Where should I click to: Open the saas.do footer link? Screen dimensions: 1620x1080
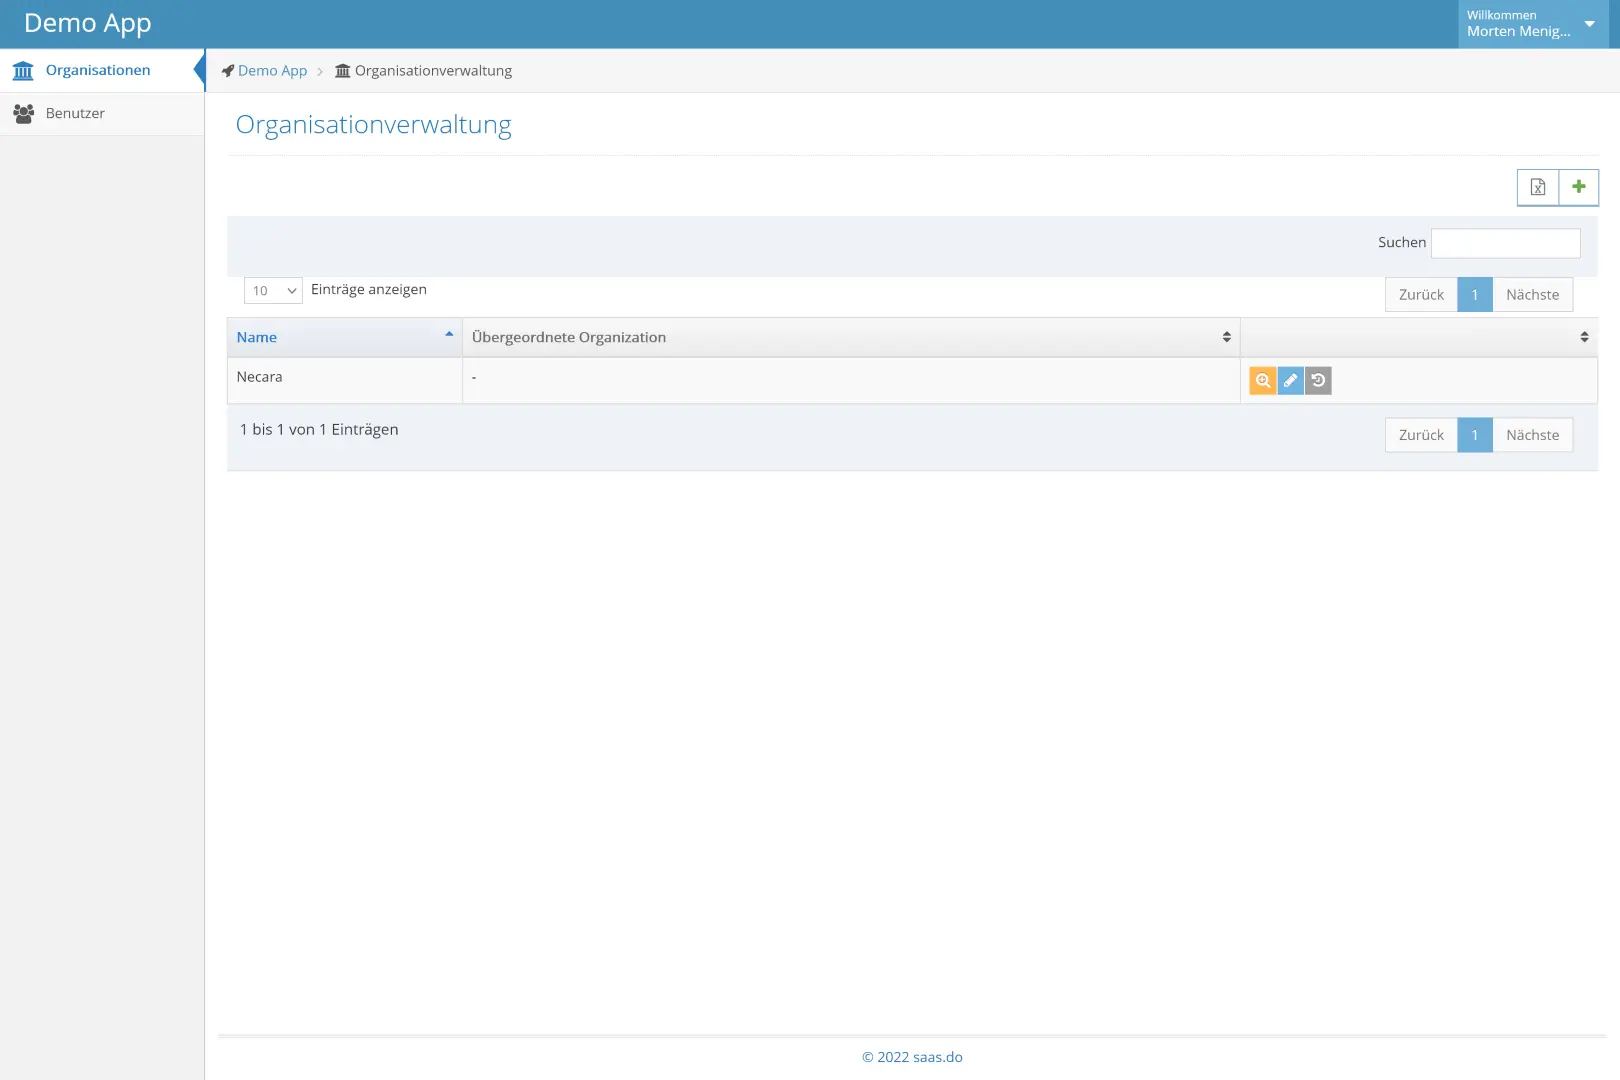937,1057
